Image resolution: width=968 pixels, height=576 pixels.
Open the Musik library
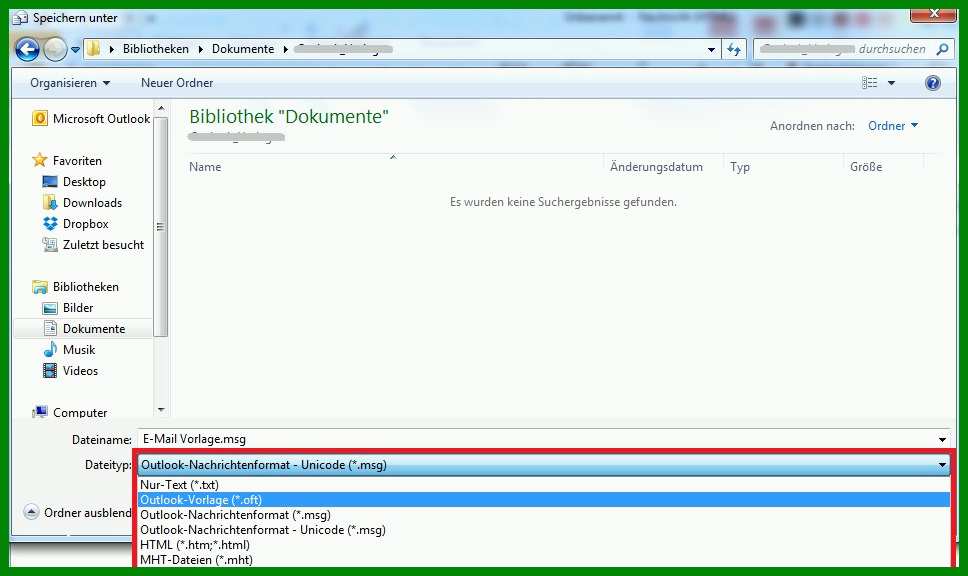tap(78, 349)
